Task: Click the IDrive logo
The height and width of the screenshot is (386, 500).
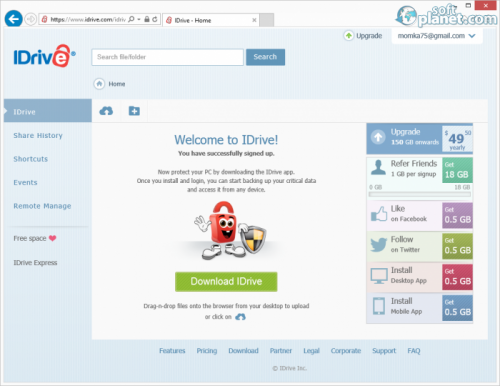Action: [x=44, y=56]
